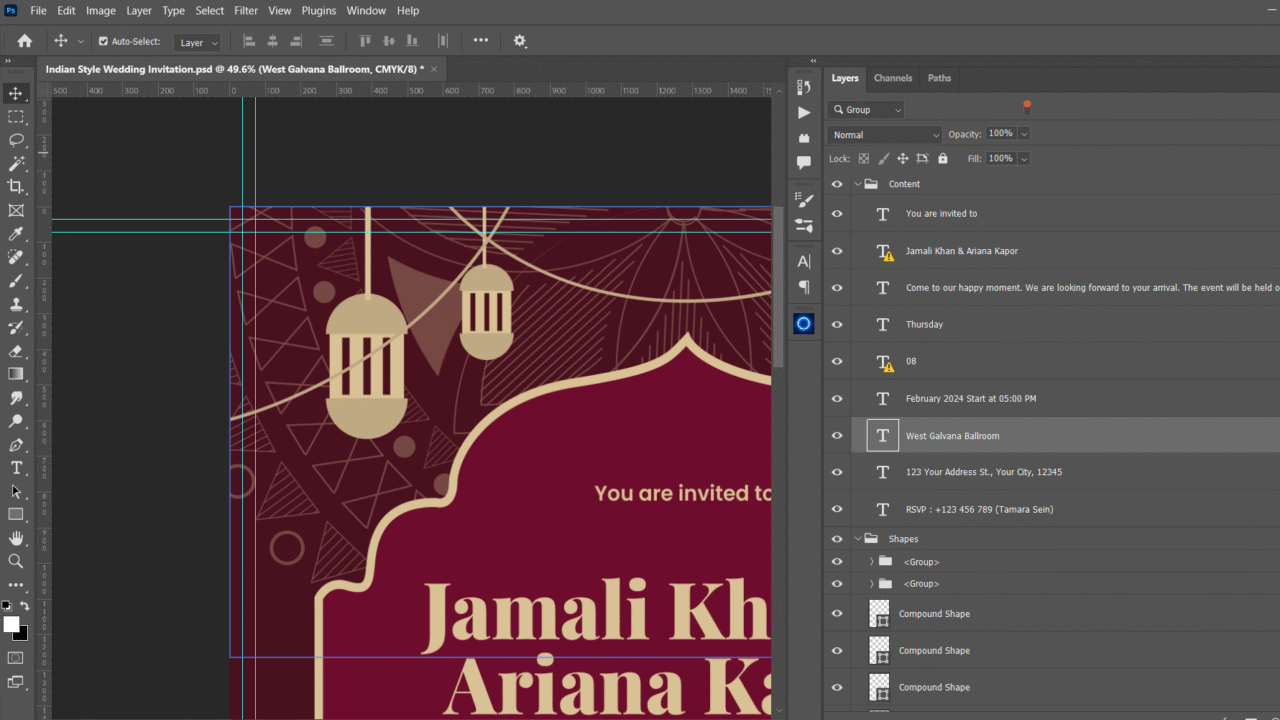Open the Auto-Select Layer dropdown
1280x720 pixels.
click(x=197, y=43)
